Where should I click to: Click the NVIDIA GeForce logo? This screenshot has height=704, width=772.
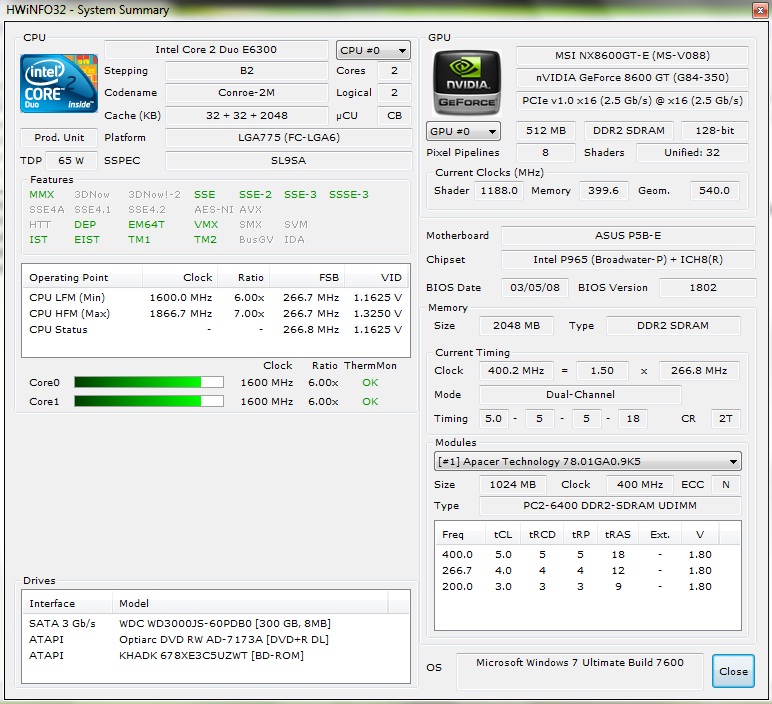466,82
